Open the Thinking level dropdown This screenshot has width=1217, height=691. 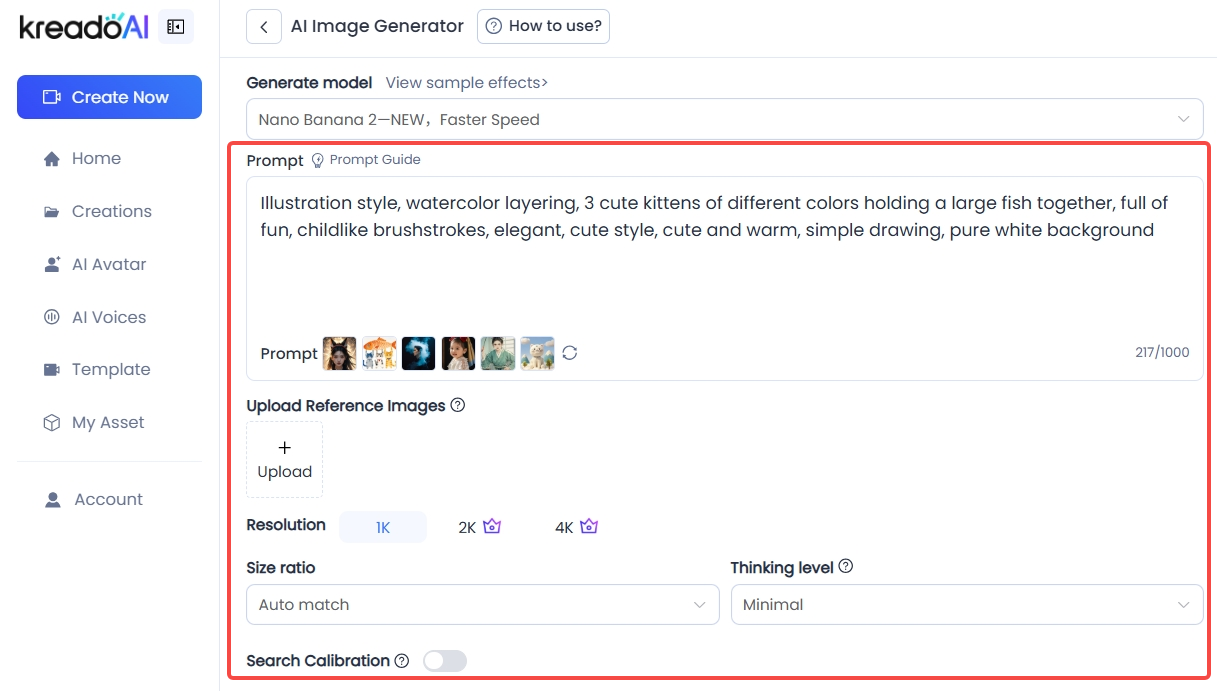click(x=966, y=605)
